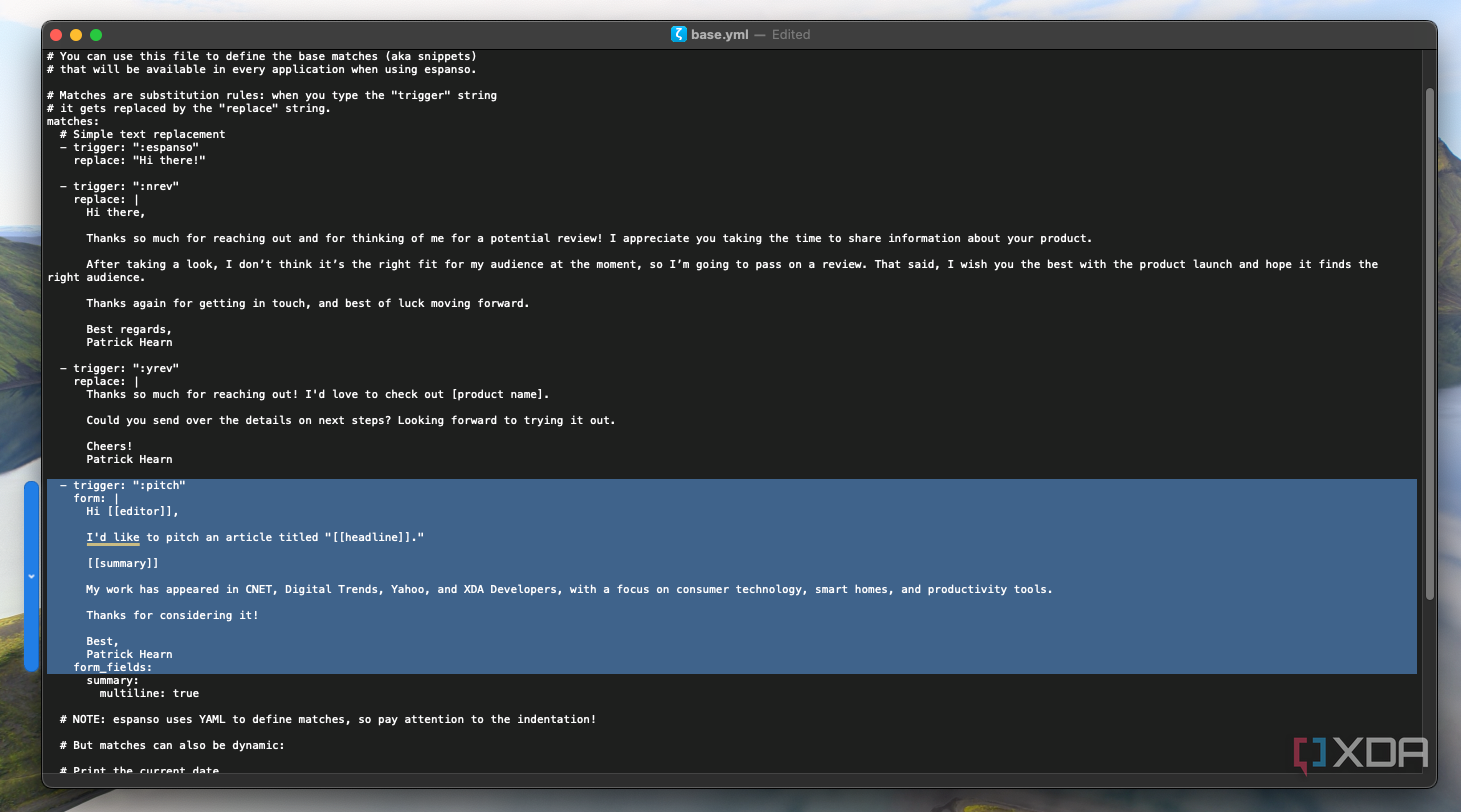Open the Edited document status dropdown
The height and width of the screenshot is (812, 1461).
(791, 34)
